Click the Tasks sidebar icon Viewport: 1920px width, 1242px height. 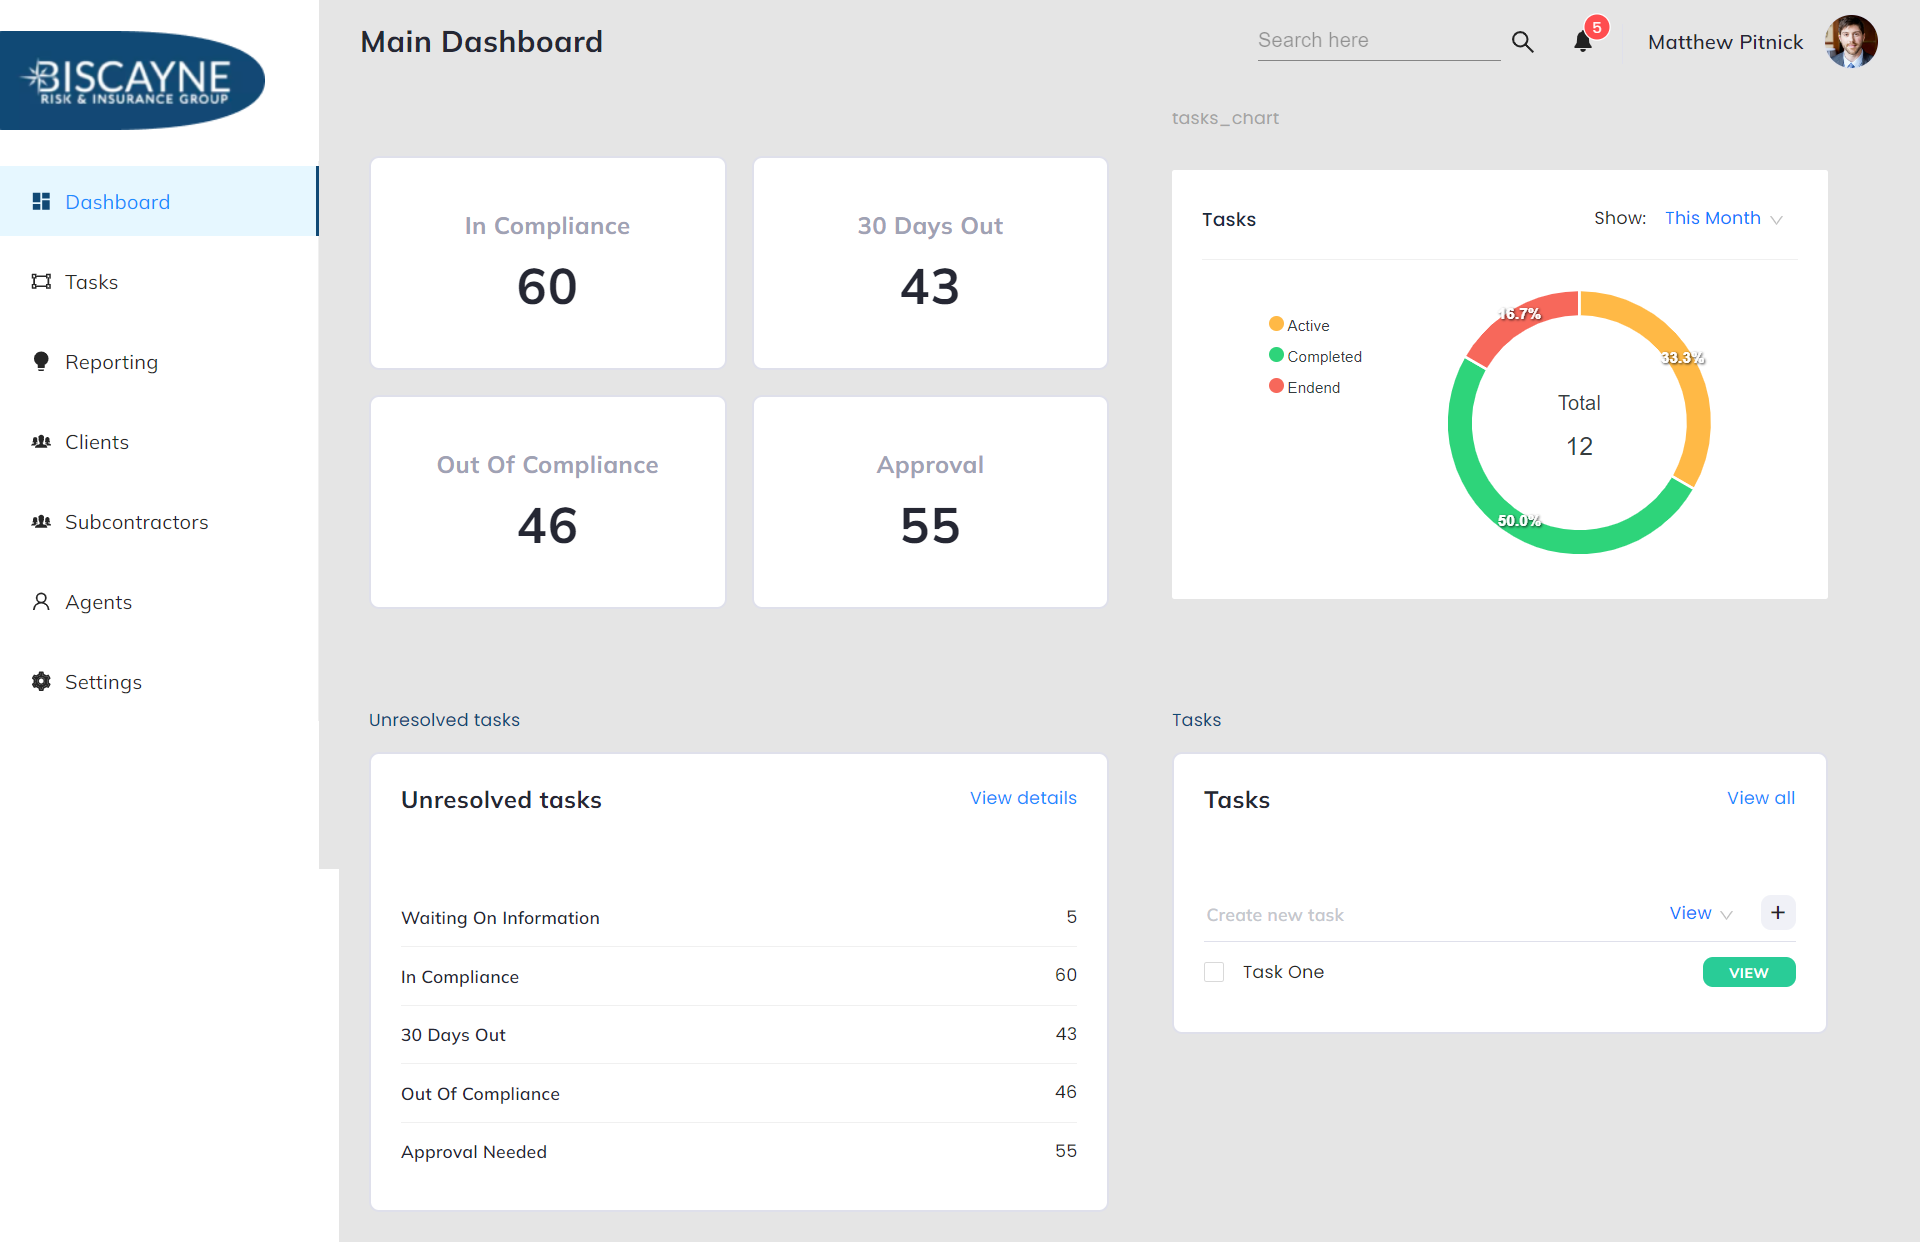[41, 282]
